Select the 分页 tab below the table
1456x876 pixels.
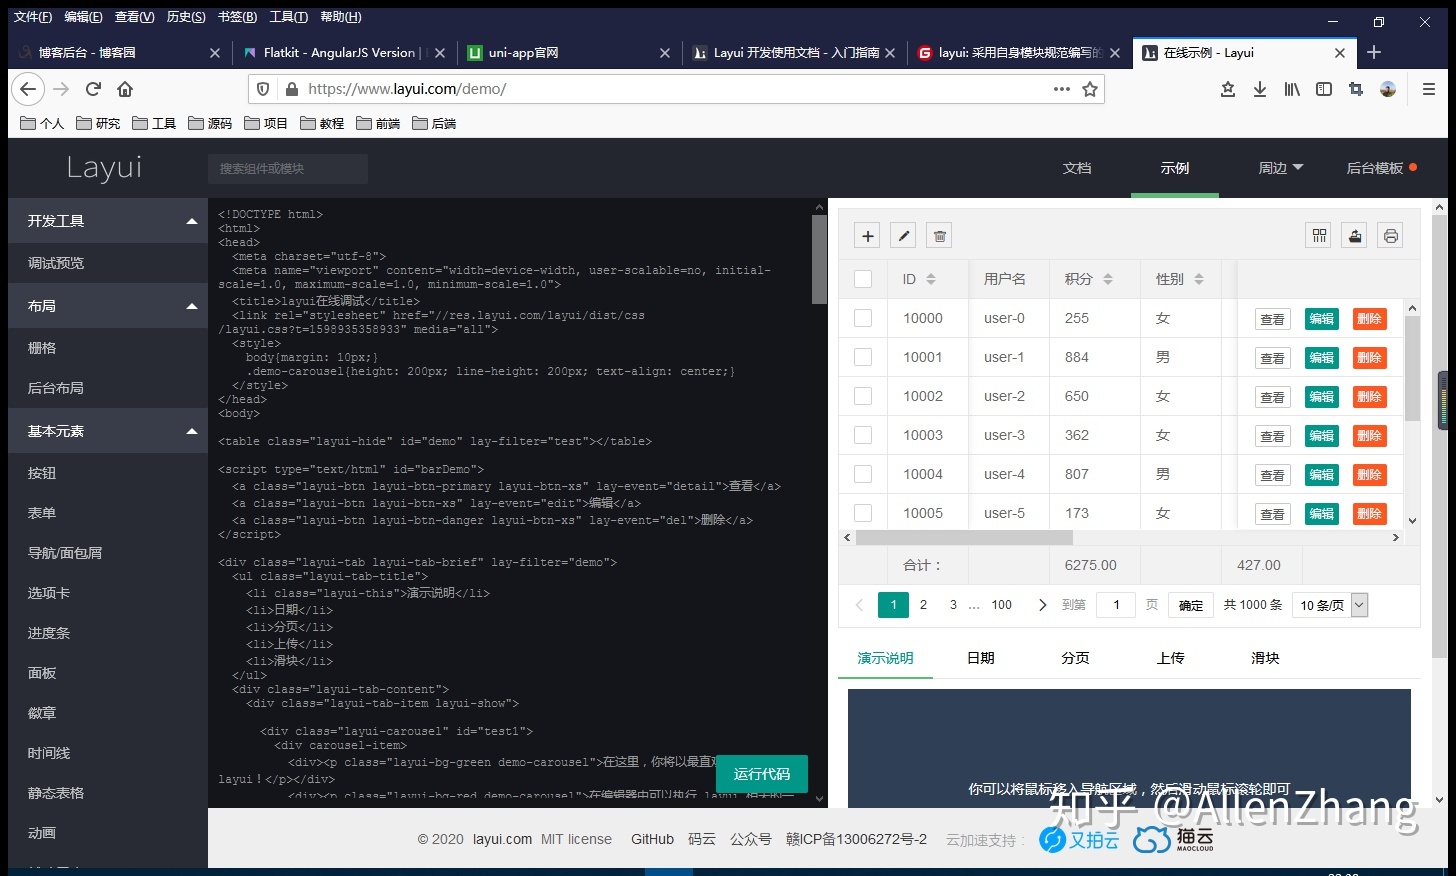tap(1074, 657)
